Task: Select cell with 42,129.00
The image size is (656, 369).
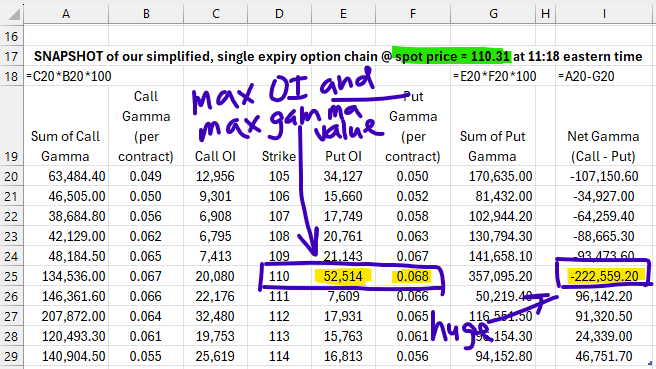Action: tap(66, 236)
